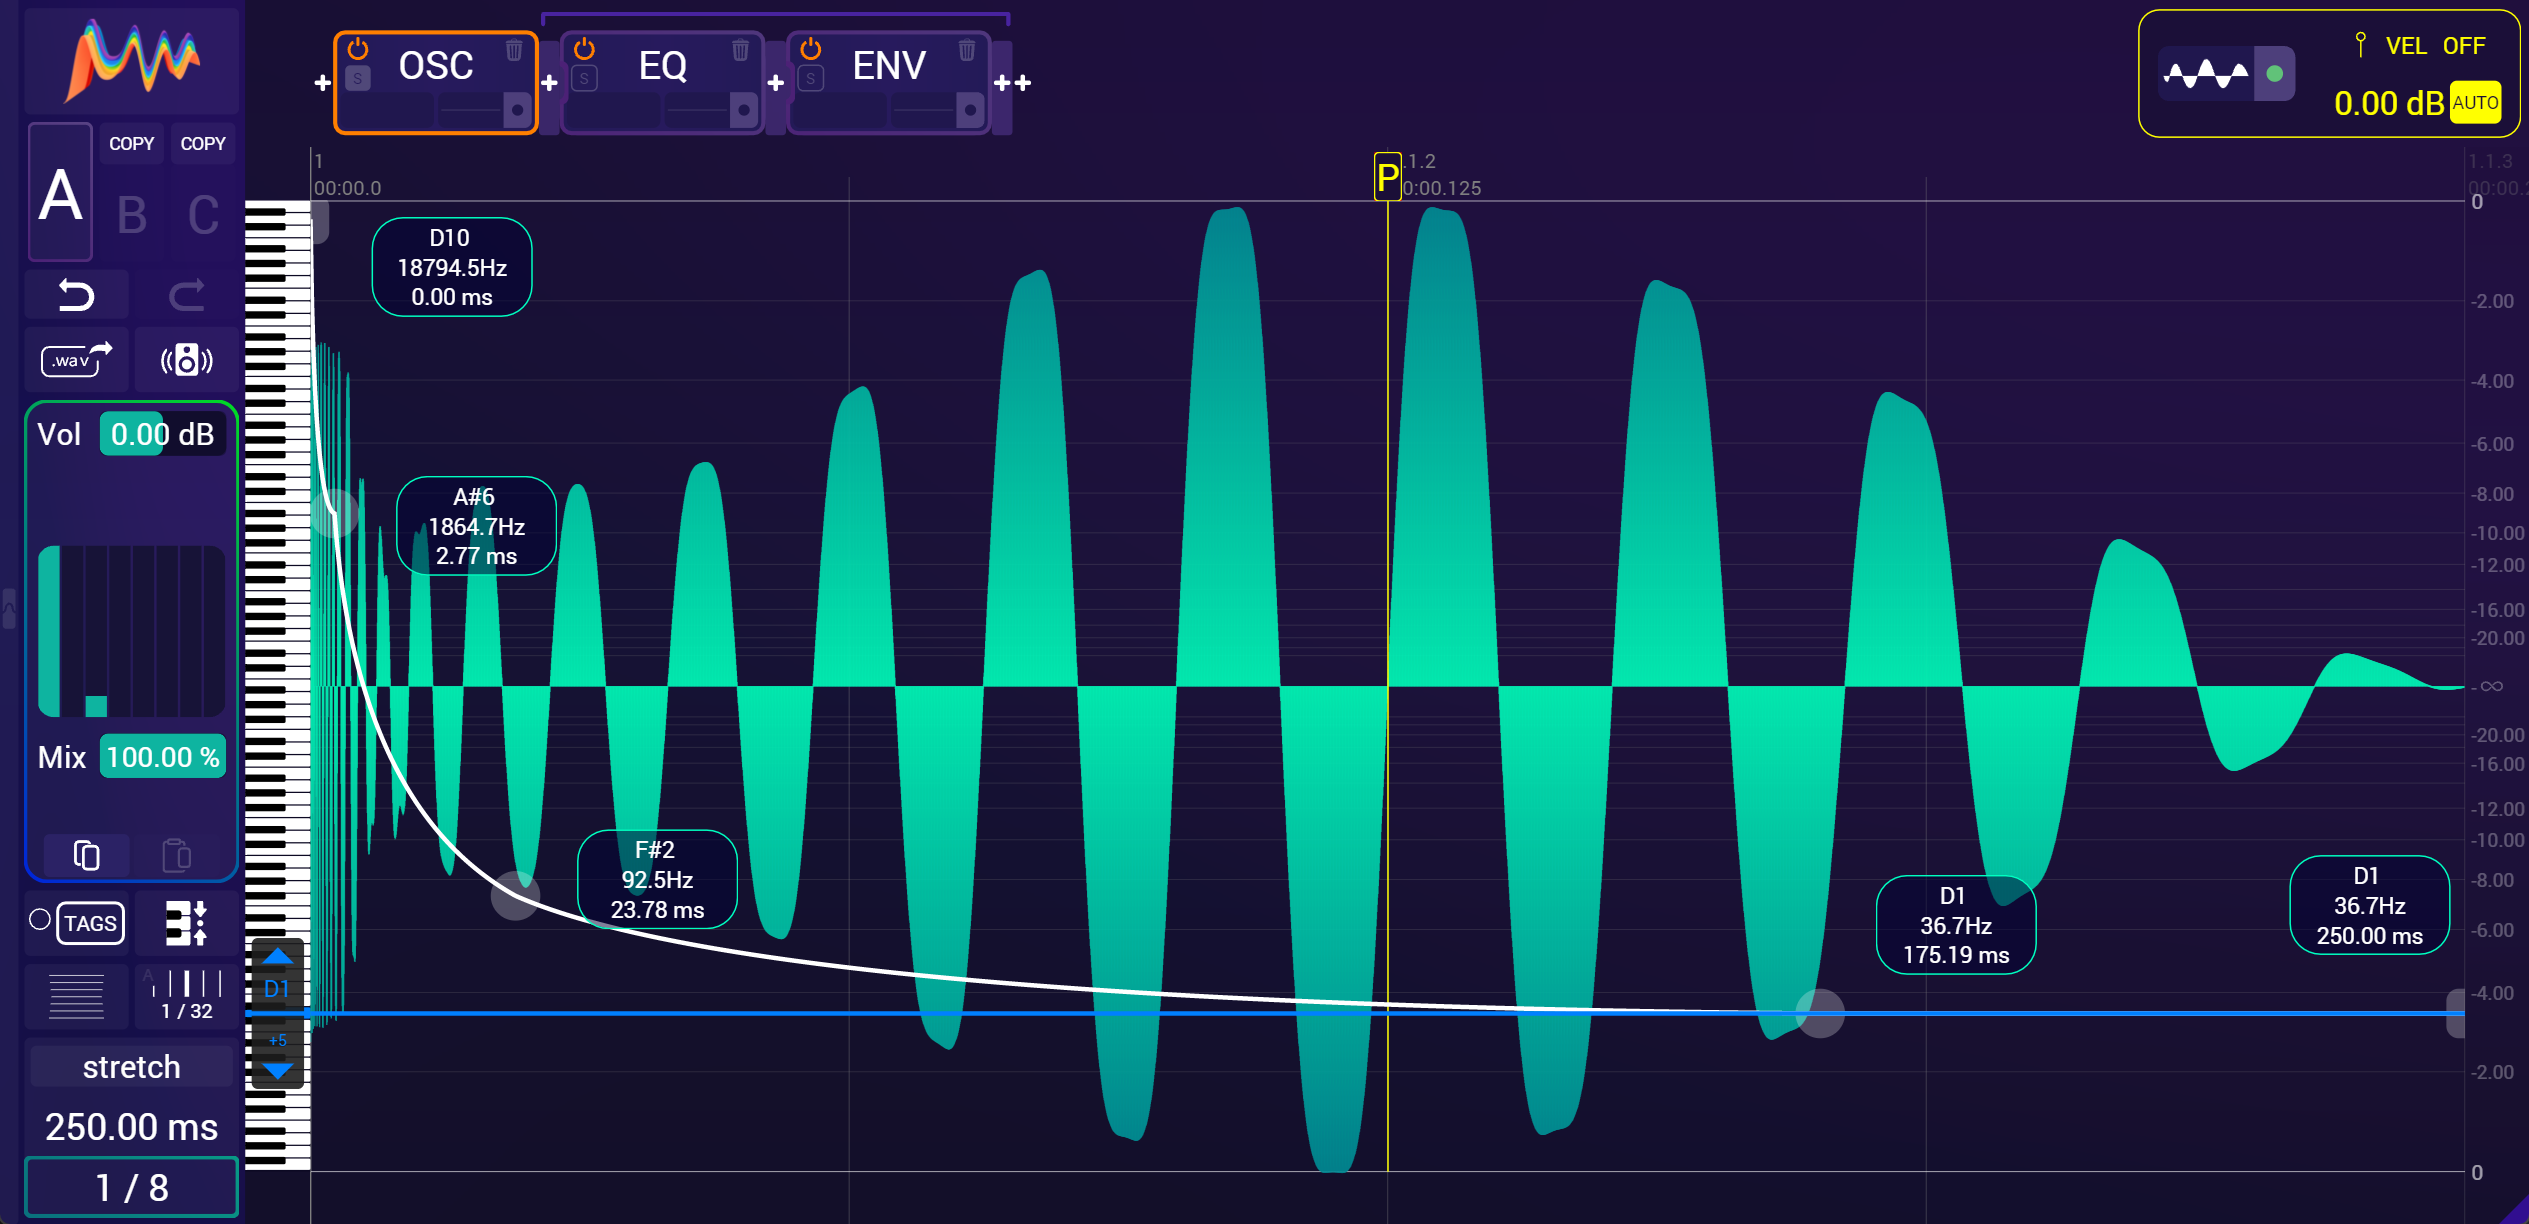Select the radio circle beside TAGS
The width and height of the screenshot is (2529, 1224).
40,920
